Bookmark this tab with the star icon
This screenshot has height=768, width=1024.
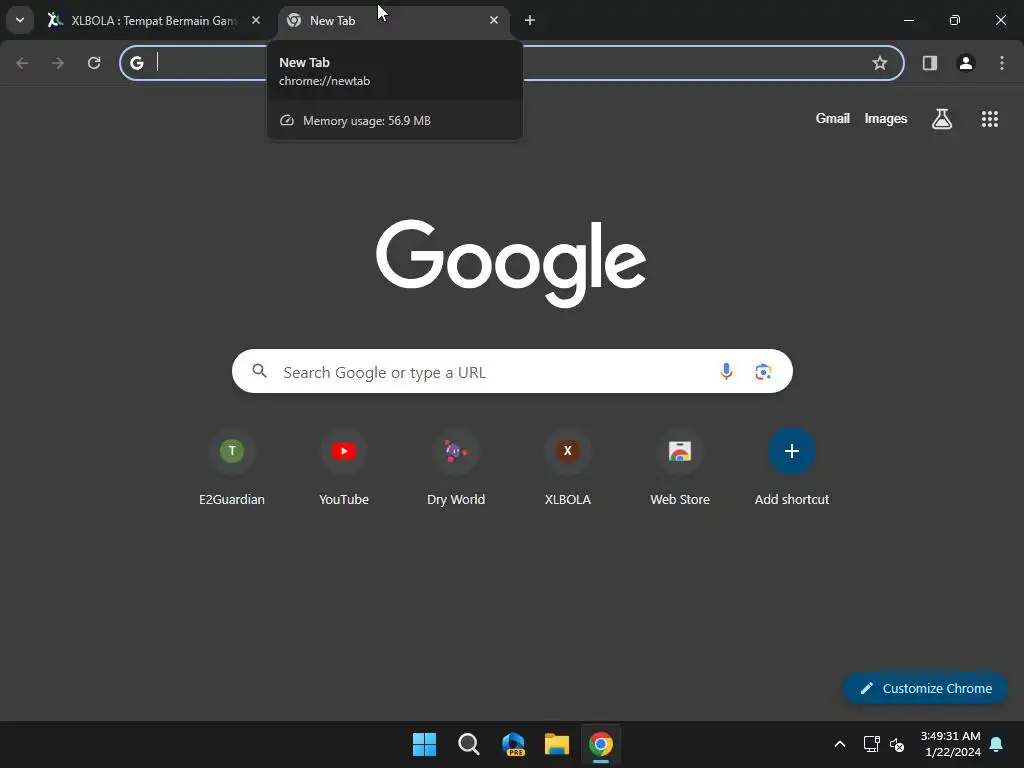[880, 63]
